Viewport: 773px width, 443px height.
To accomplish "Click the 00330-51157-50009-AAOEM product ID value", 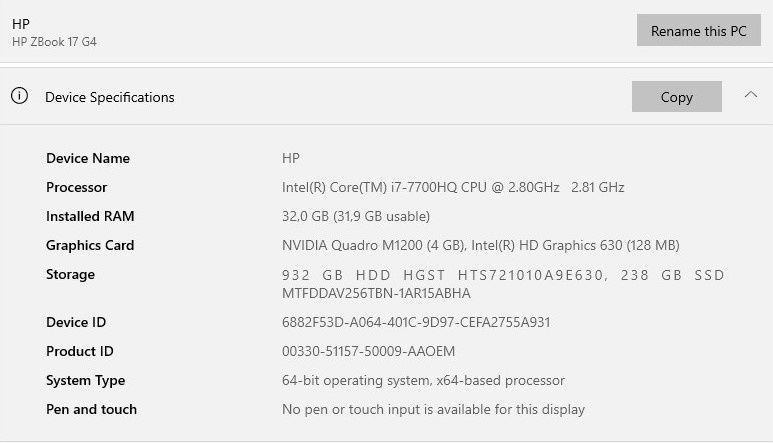I will (368, 351).
